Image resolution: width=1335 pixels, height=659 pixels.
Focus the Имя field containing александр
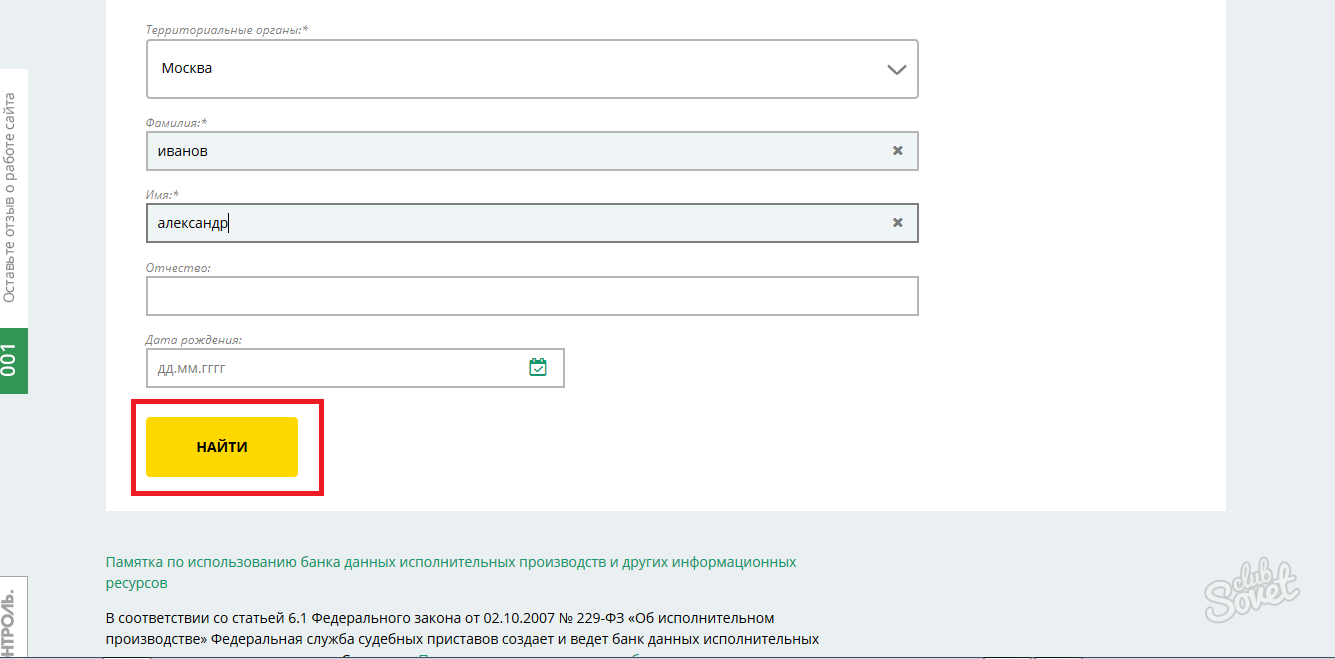point(510,223)
